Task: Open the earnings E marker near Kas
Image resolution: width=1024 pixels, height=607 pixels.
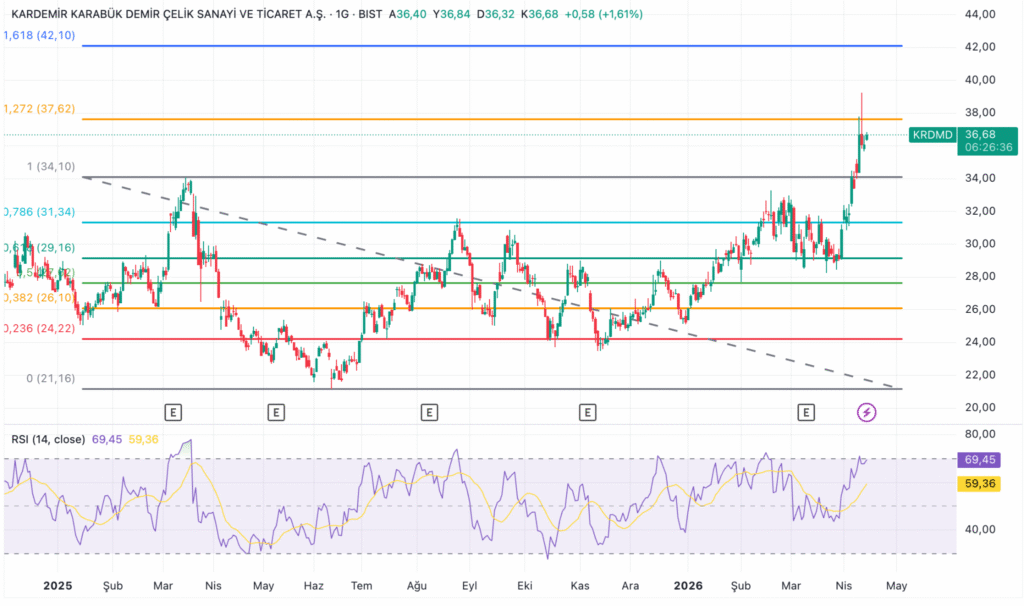Action: point(587,412)
